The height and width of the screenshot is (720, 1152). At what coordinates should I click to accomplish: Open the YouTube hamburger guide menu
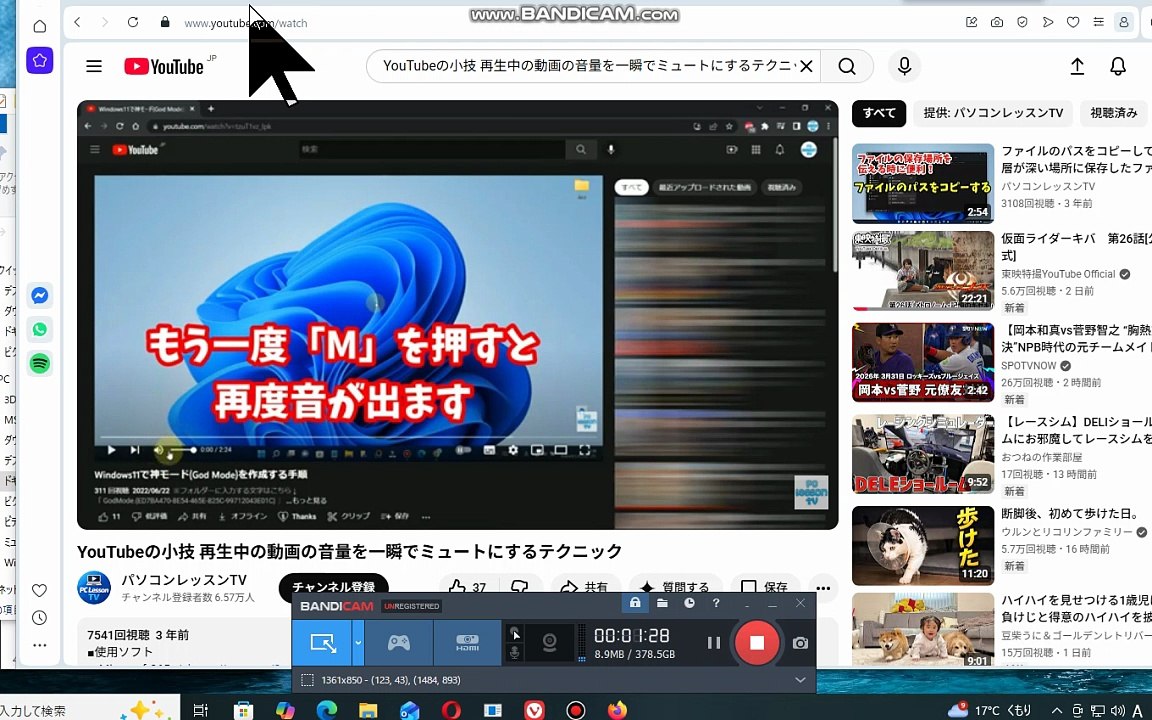tap(94, 66)
